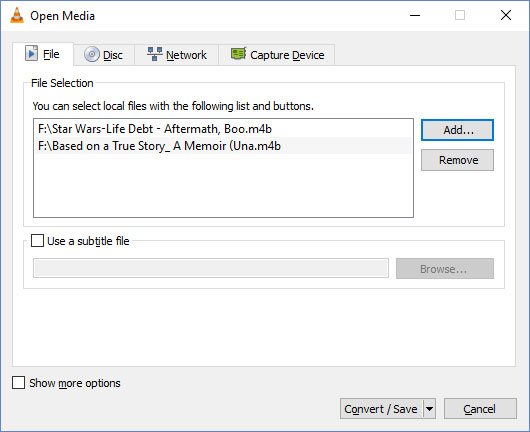Image resolution: width=530 pixels, height=432 pixels.
Task: Close the Open Media dialog
Action: pyautogui.click(x=506, y=15)
